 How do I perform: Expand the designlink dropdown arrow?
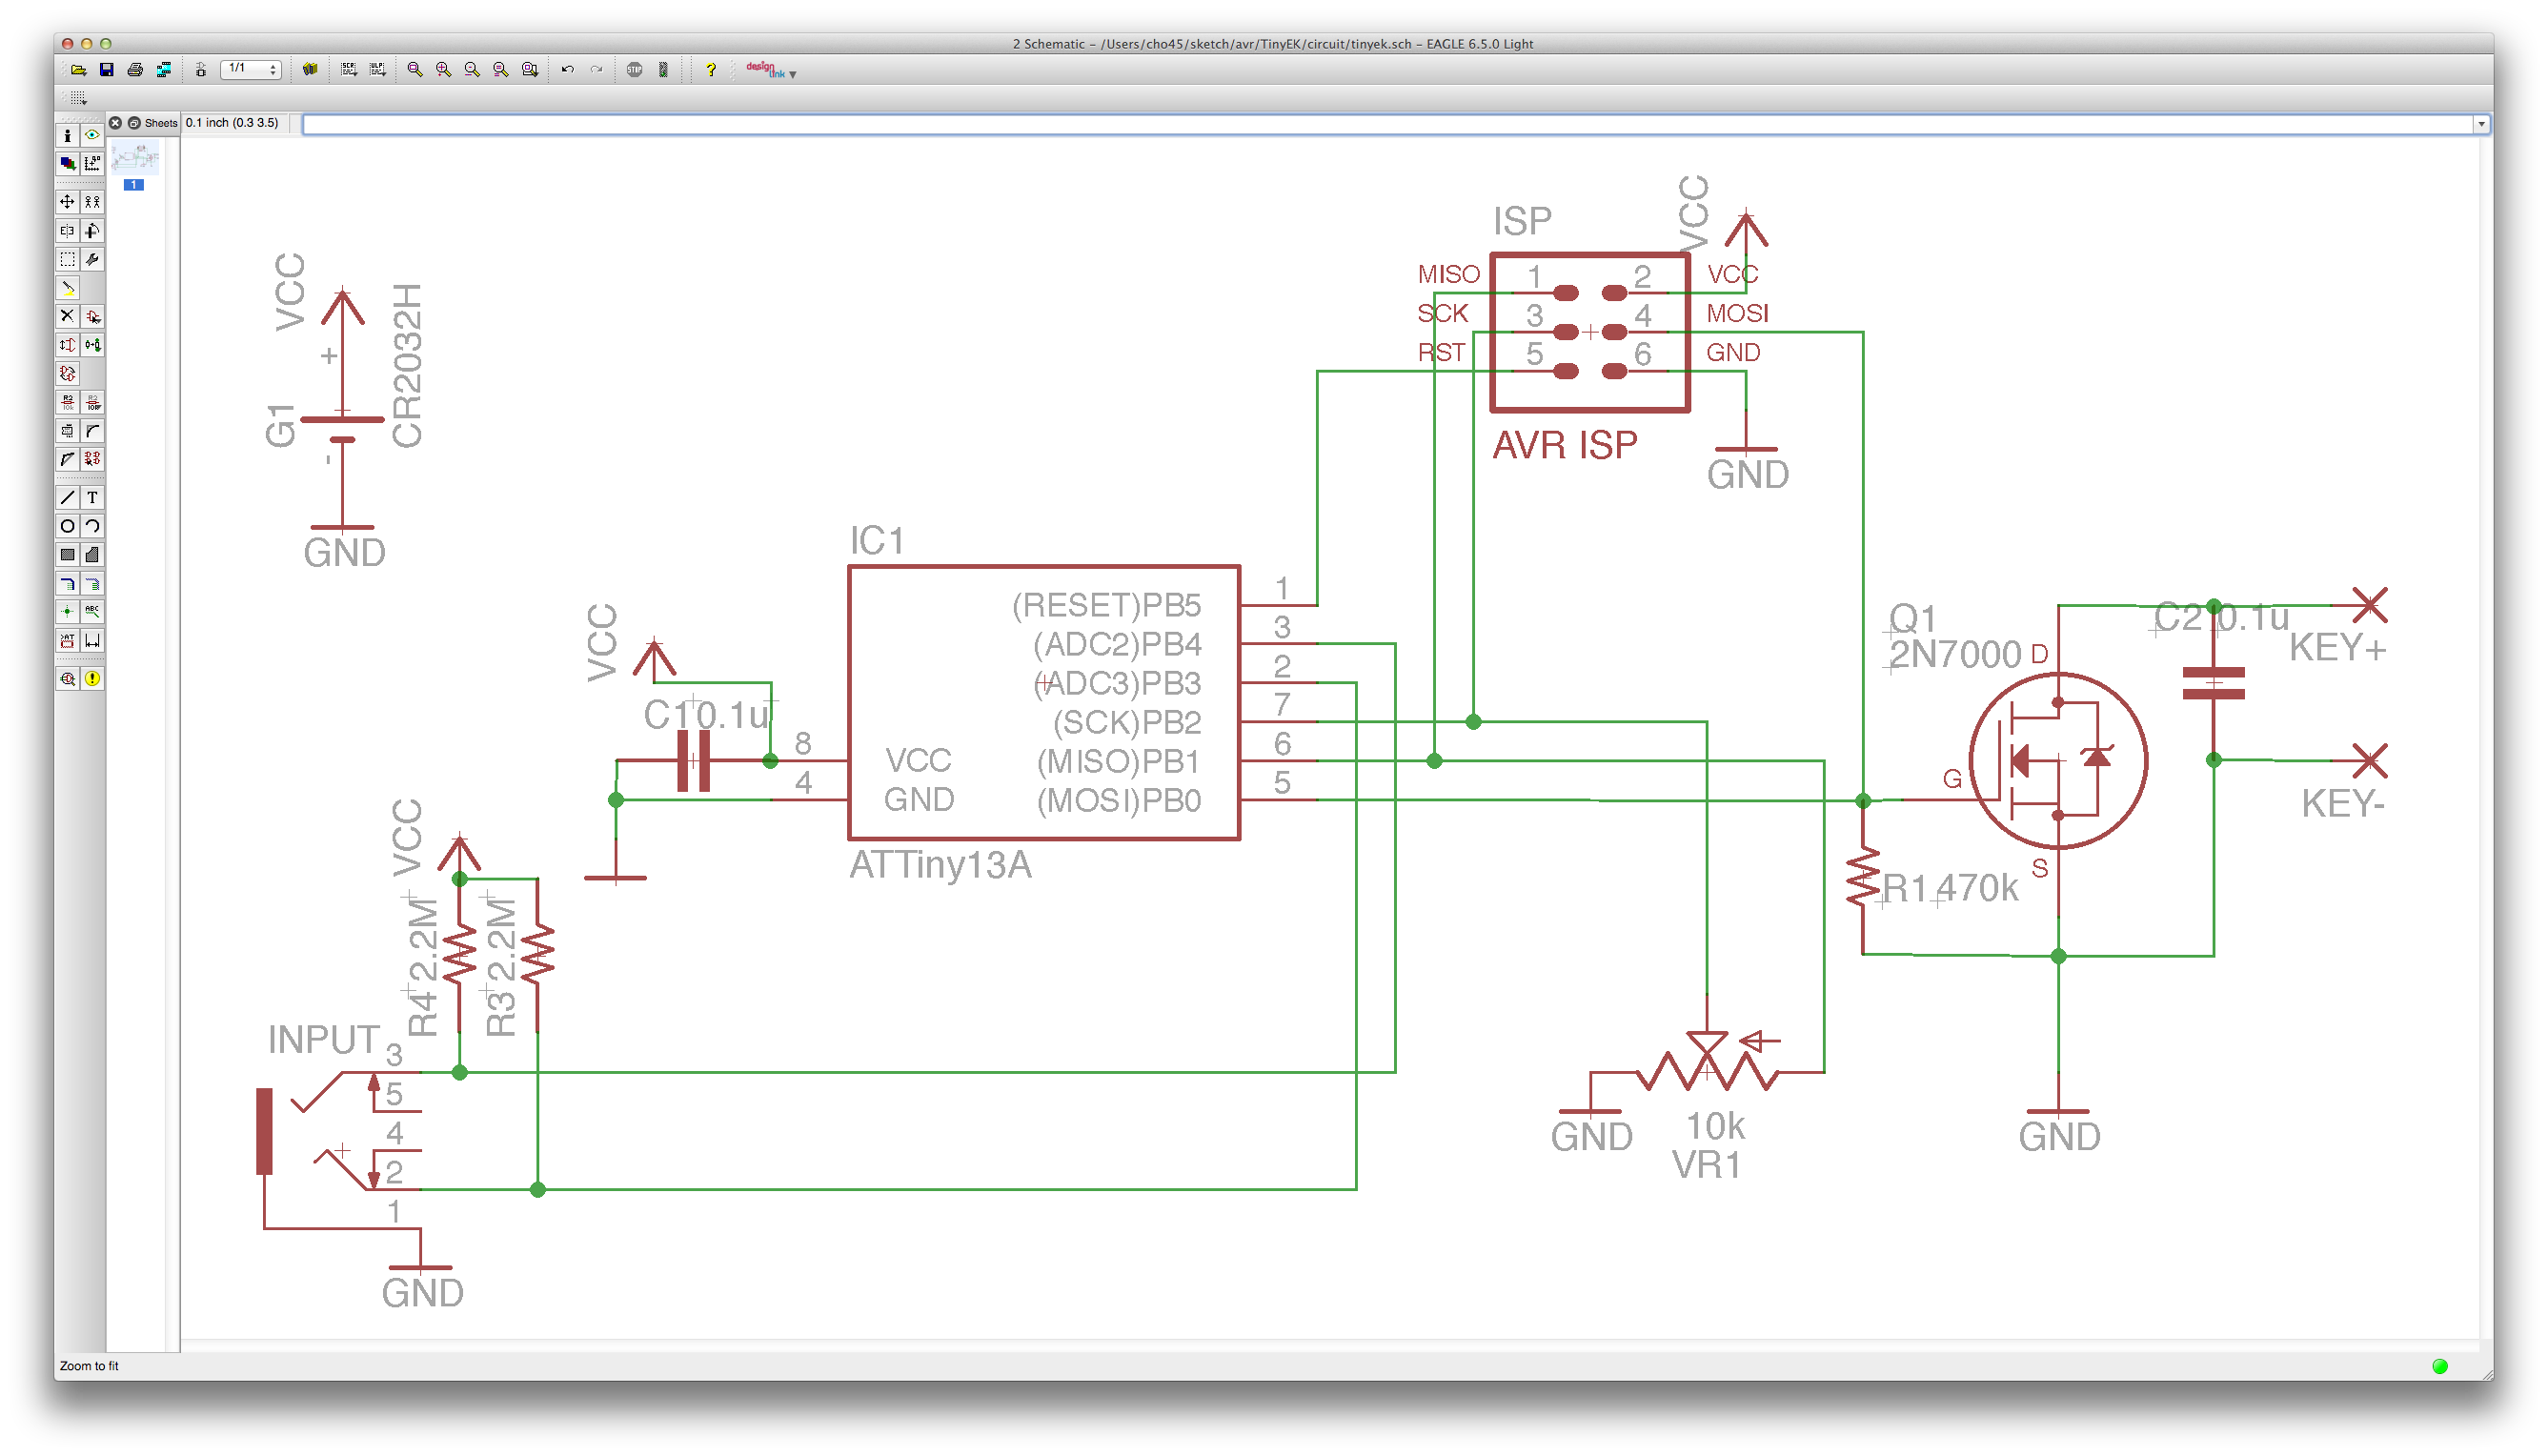[792, 75]
